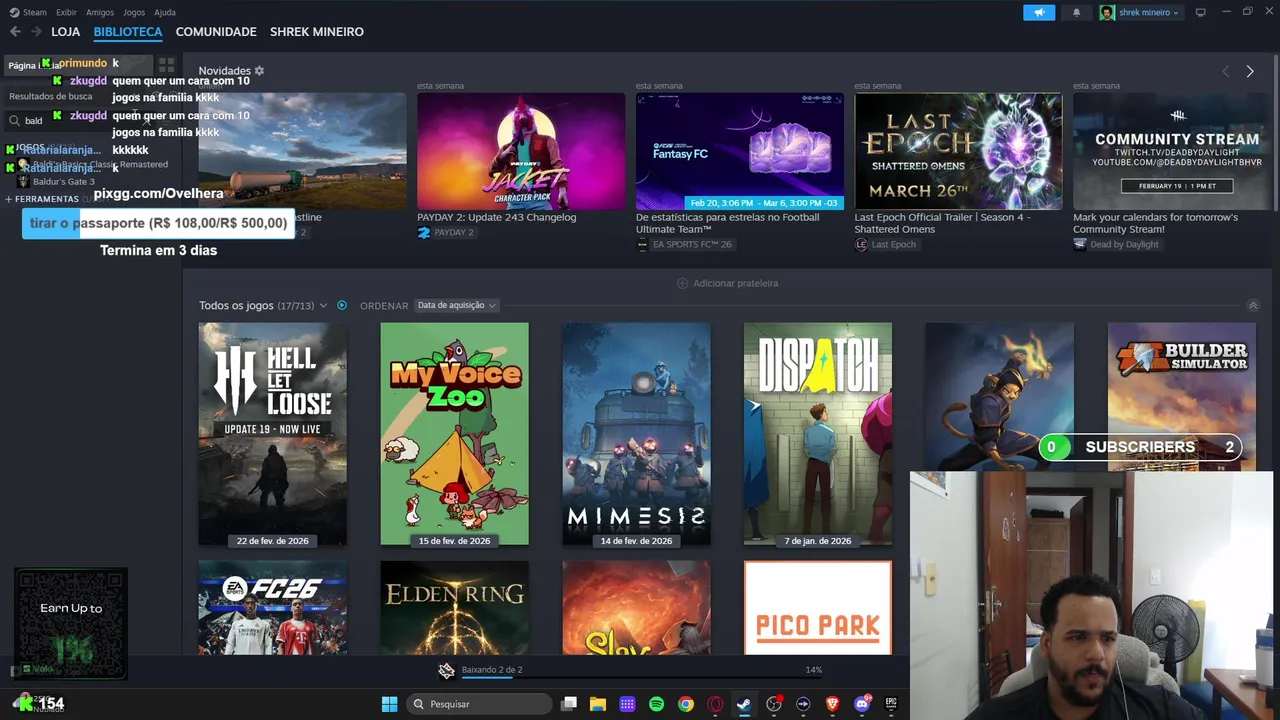Open the downloads manager icon
This screenshot has height=720, width=1280.
point(447,670)
